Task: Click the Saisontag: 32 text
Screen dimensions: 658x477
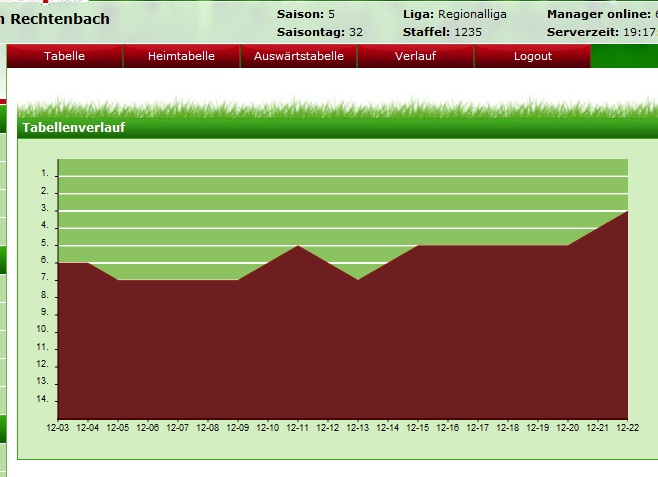Action: click(x=320, y=32)
